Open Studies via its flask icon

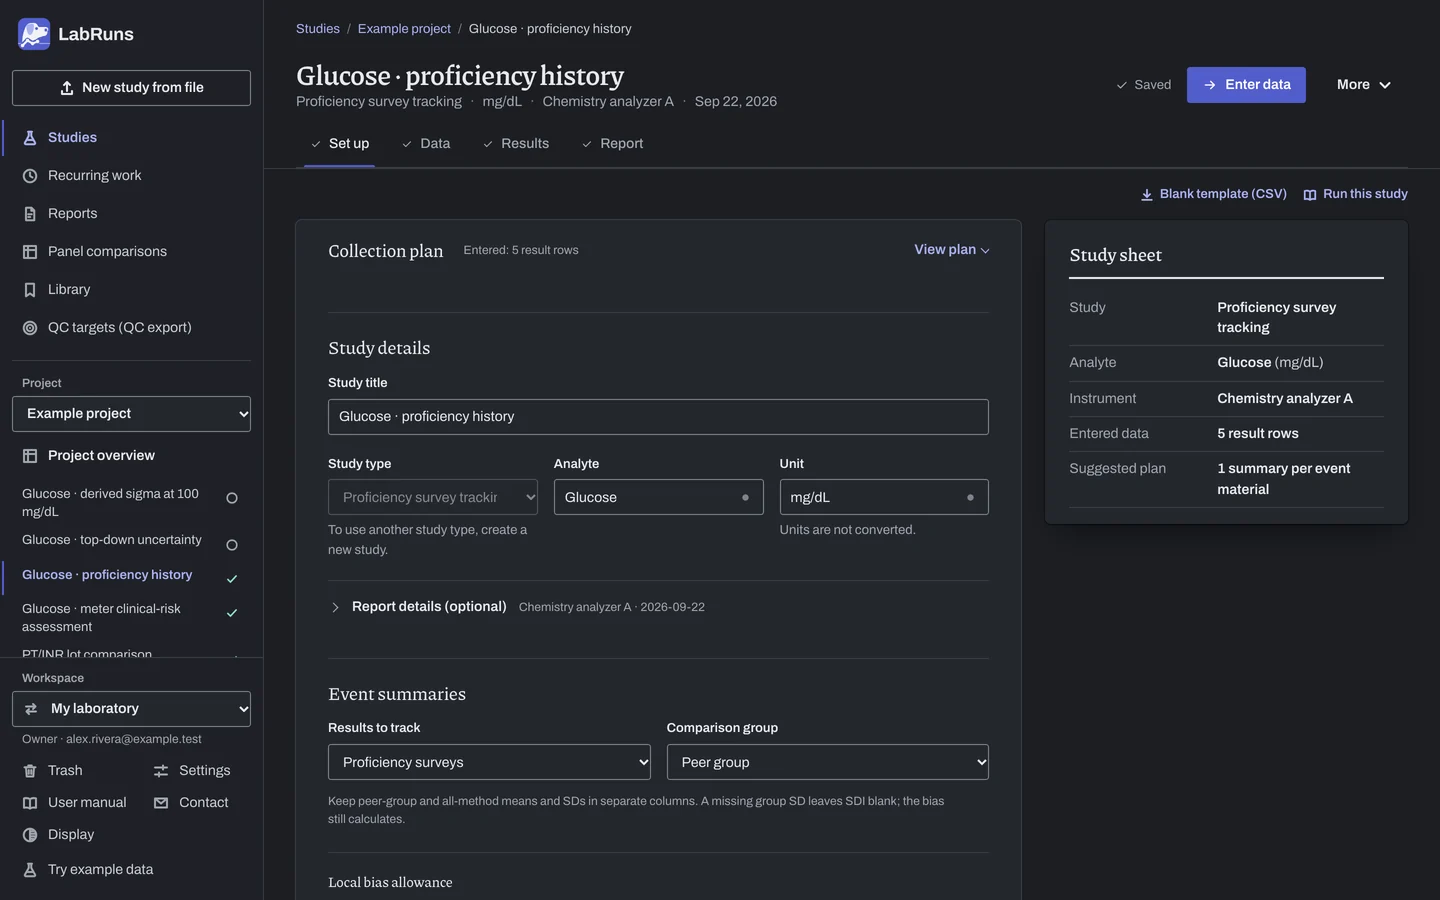(30, 138)
